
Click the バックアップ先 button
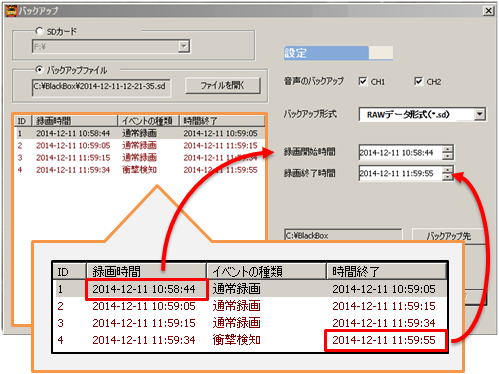pyautogui.click(x=448, y=235)
